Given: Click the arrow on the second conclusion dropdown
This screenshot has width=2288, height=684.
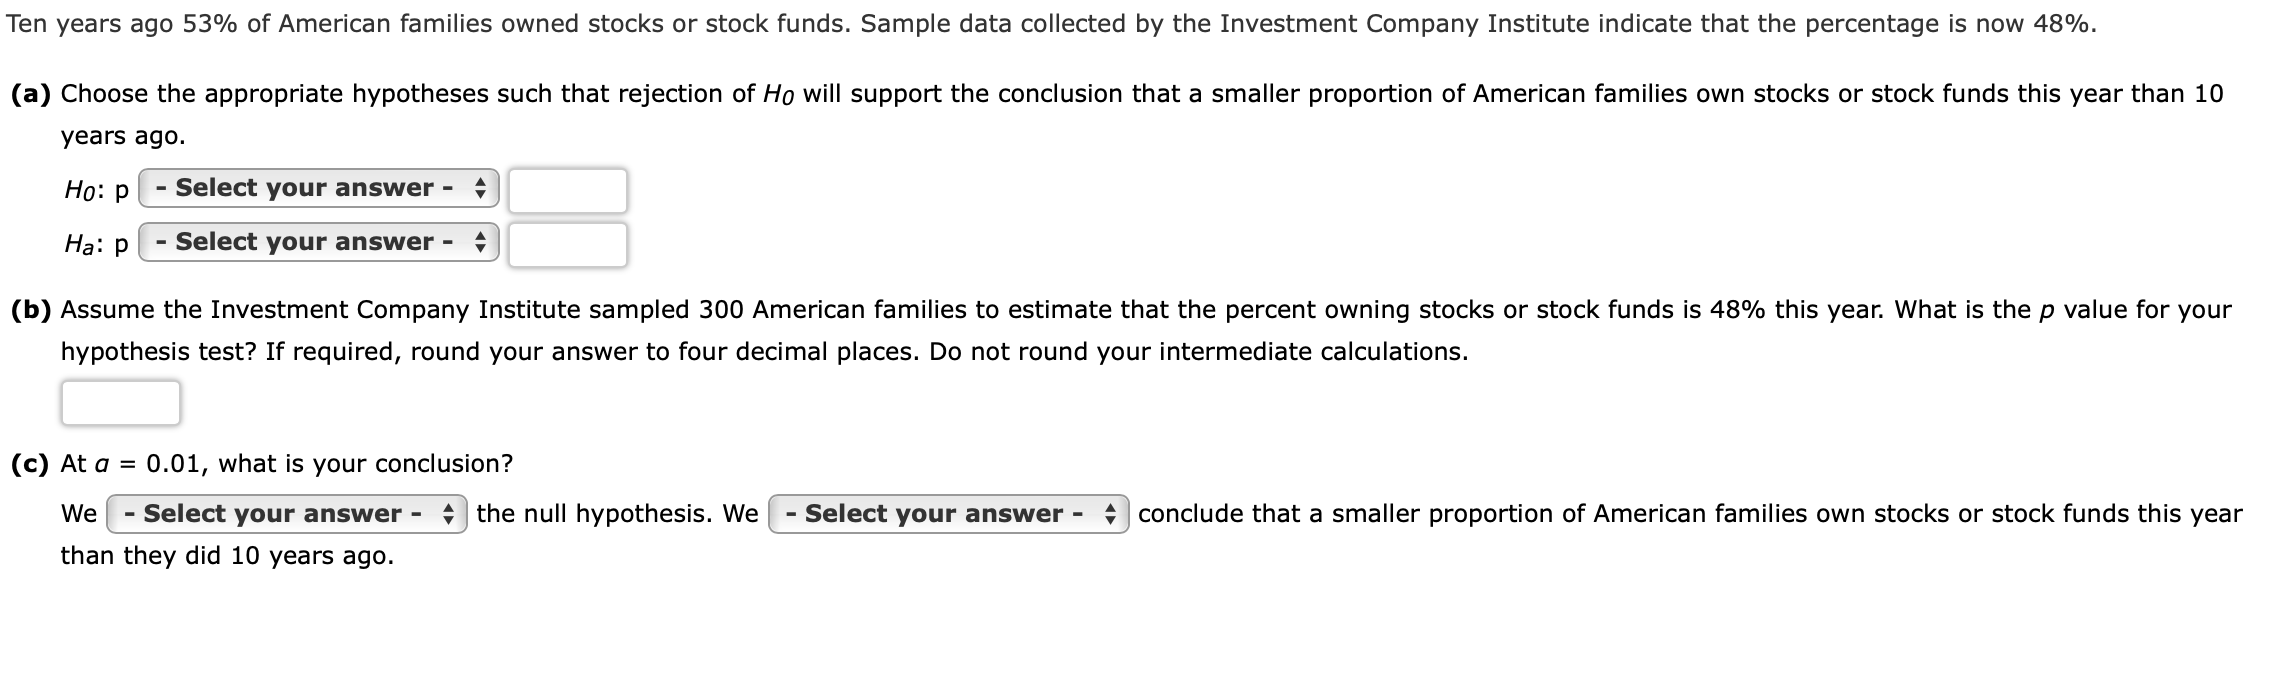Looking at the screenshot, I should 1113,515.
